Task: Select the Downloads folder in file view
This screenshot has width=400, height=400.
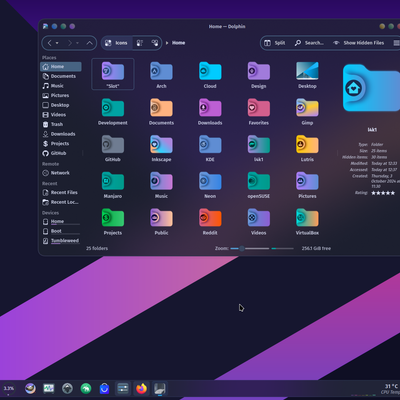Action: pos(210,111)
